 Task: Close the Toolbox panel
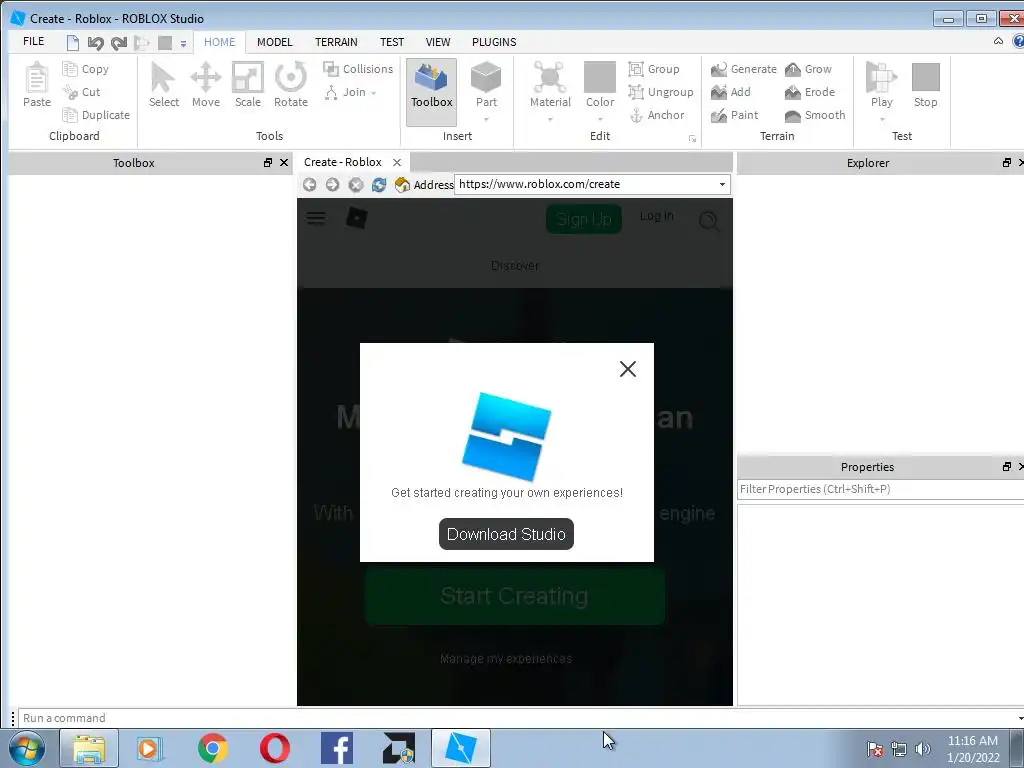pyautogui.click(x=284, y=163)
